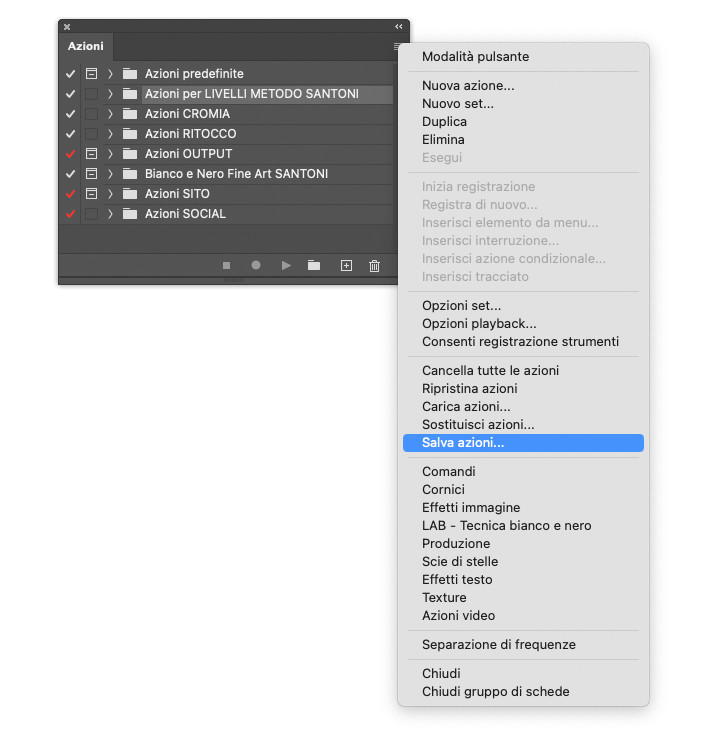Create new set with folder icon

point(314,266)
